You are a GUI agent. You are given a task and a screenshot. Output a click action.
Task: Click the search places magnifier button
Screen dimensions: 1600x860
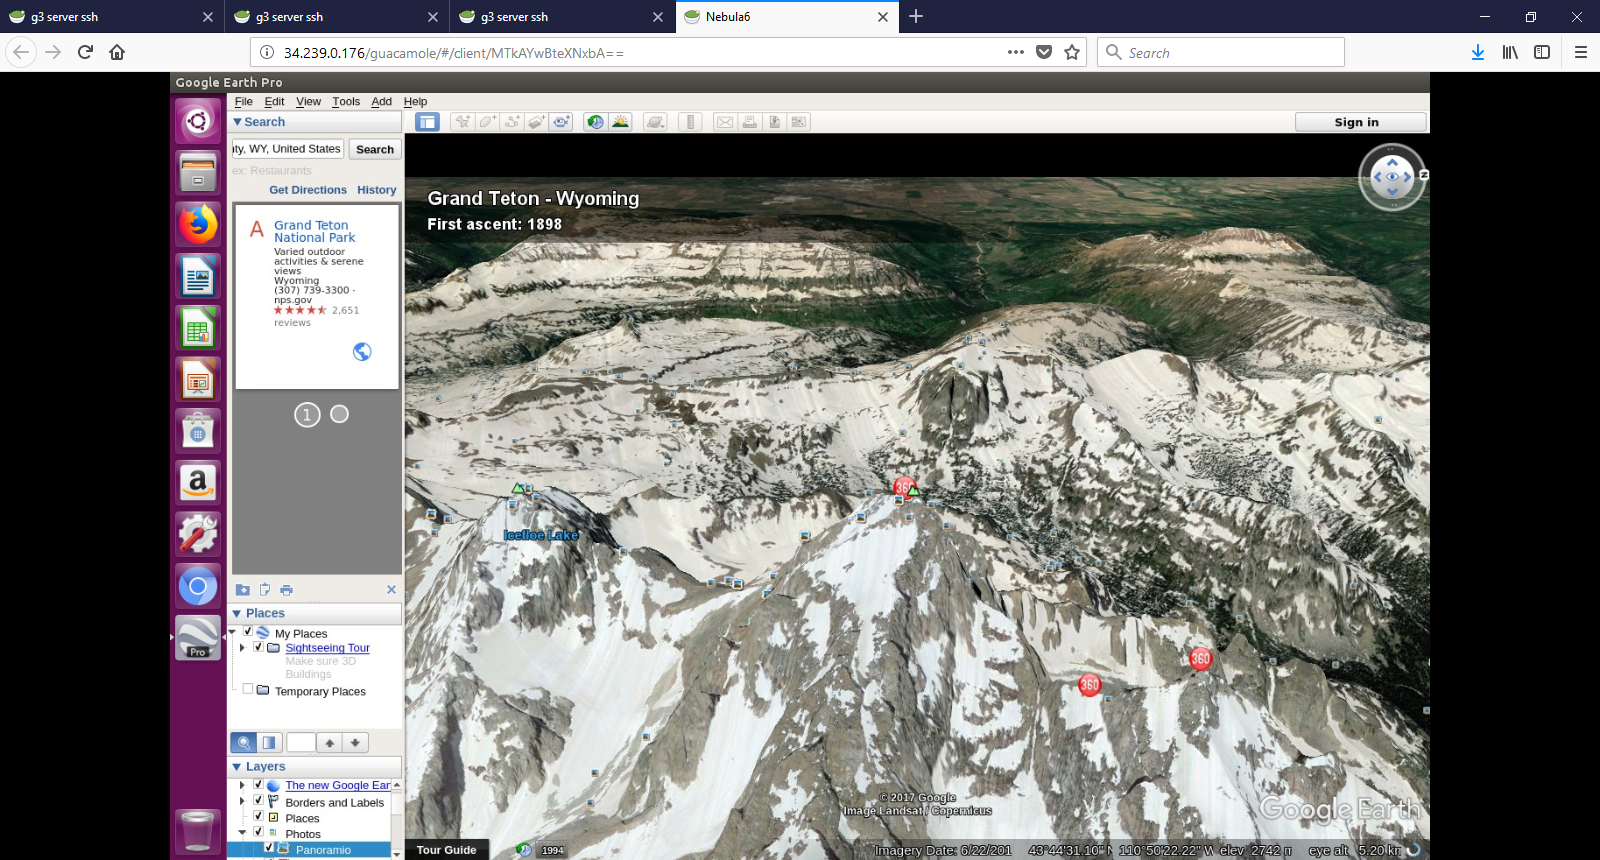click(244, 743)
